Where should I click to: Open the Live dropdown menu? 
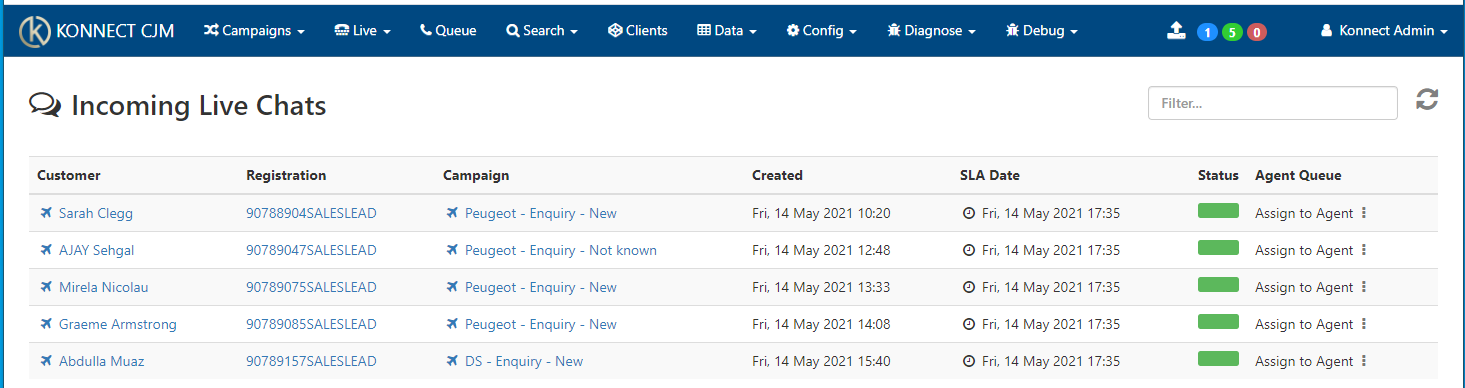click(362, 30)
